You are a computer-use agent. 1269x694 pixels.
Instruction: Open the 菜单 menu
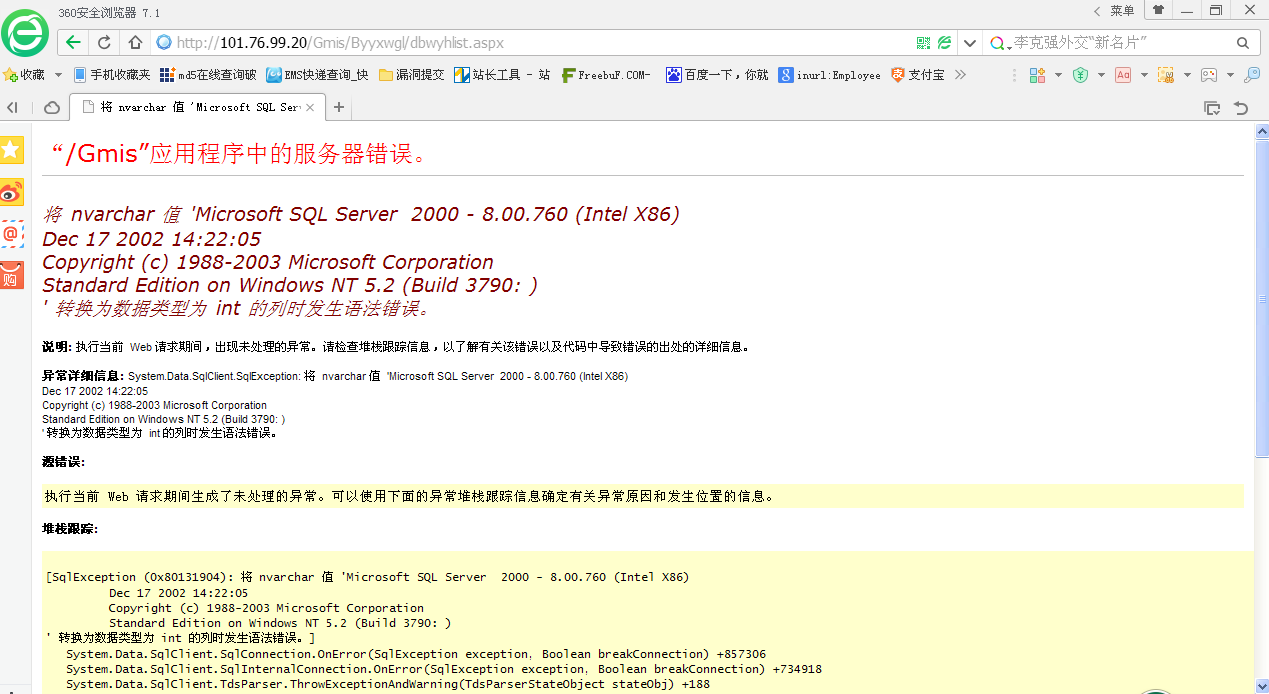point(1122,10)
